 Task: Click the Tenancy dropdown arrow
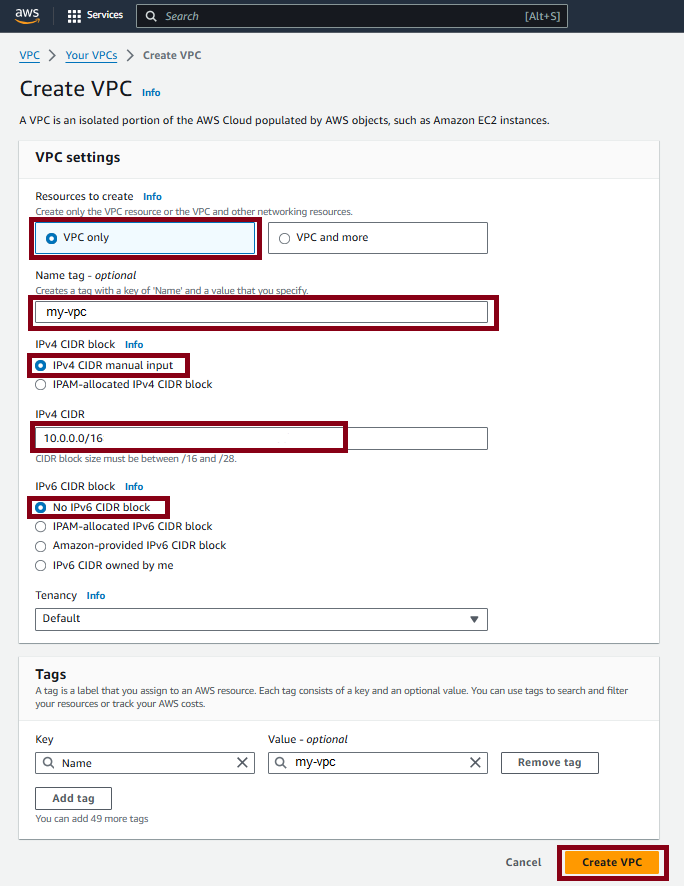(474, 619)
